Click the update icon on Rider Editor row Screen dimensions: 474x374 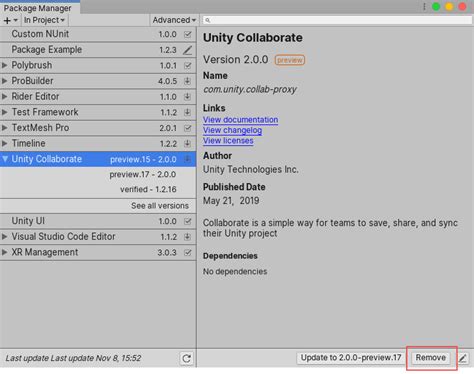coord(188,97)
